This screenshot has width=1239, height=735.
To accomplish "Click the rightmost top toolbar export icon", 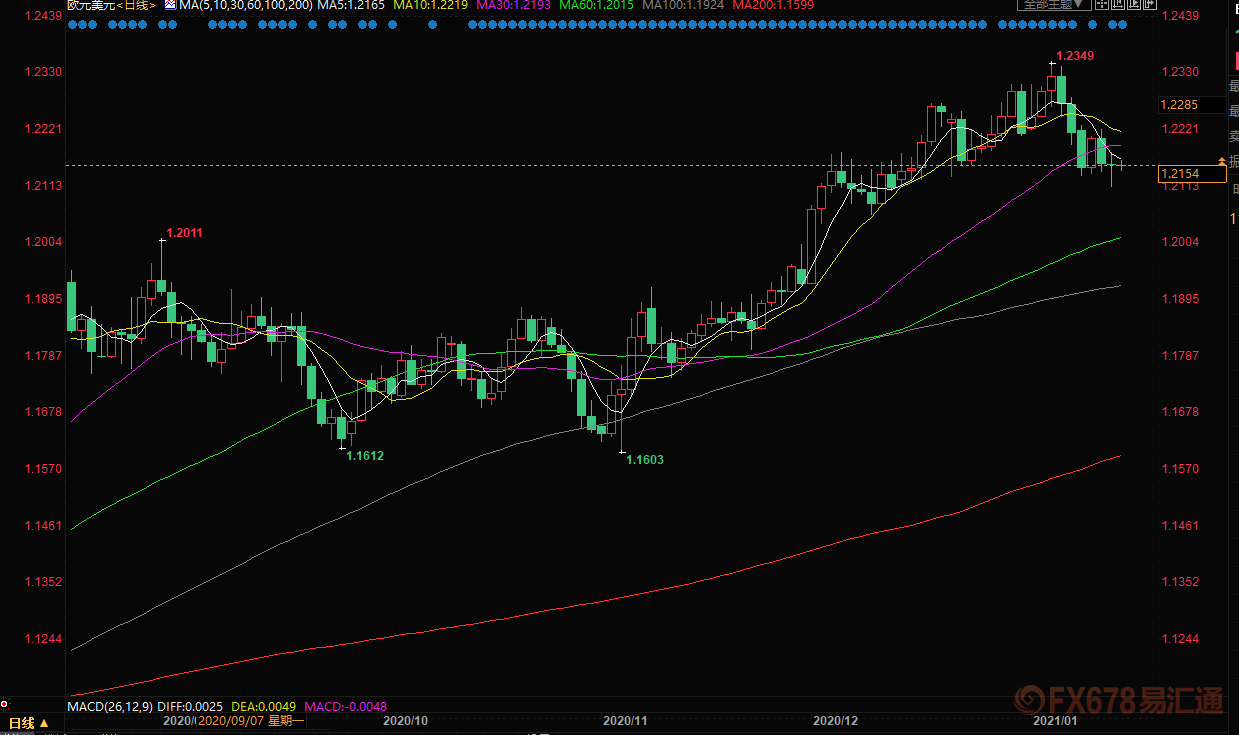I will click(1150, 4).
